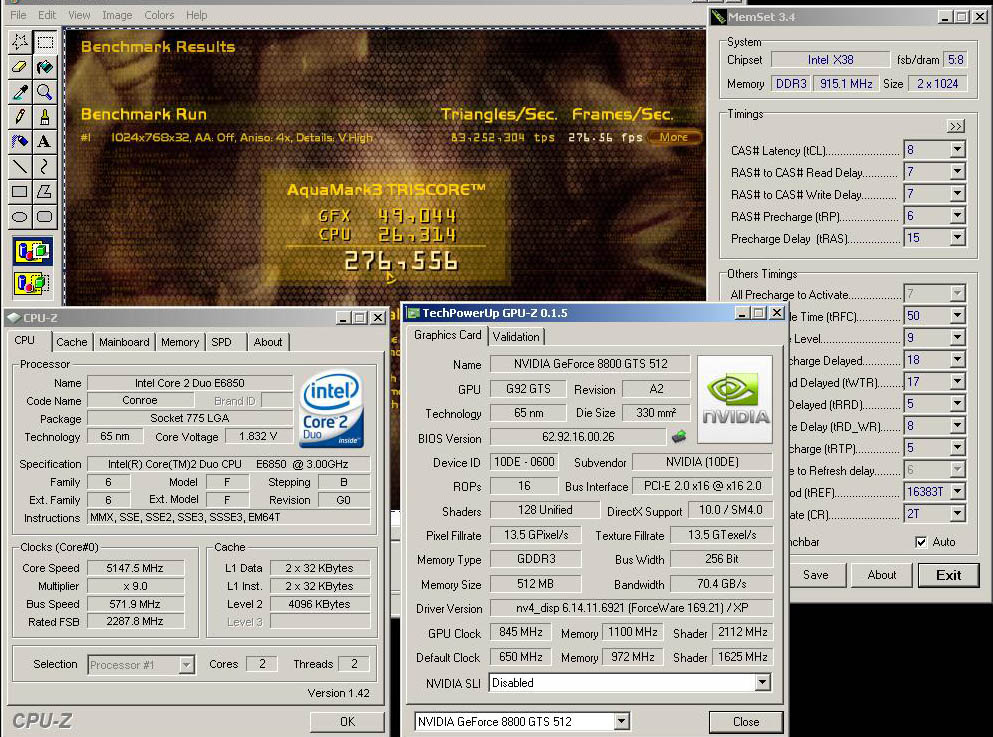Activate the Magnifier tool in Paint
The width and height of the screenshot is (993, 737).
44,92
